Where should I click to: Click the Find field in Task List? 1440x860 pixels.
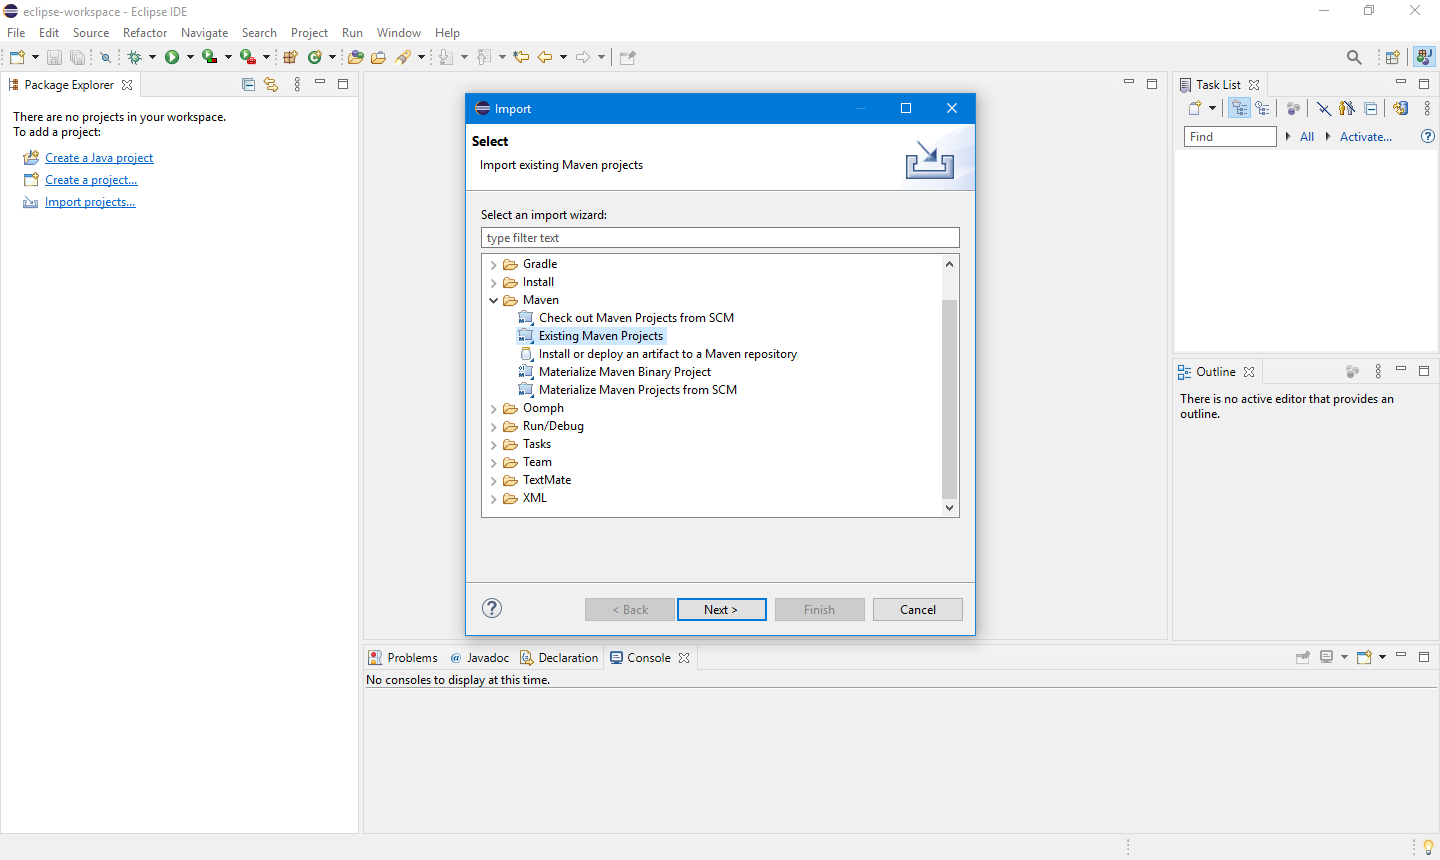point(1230,136)
